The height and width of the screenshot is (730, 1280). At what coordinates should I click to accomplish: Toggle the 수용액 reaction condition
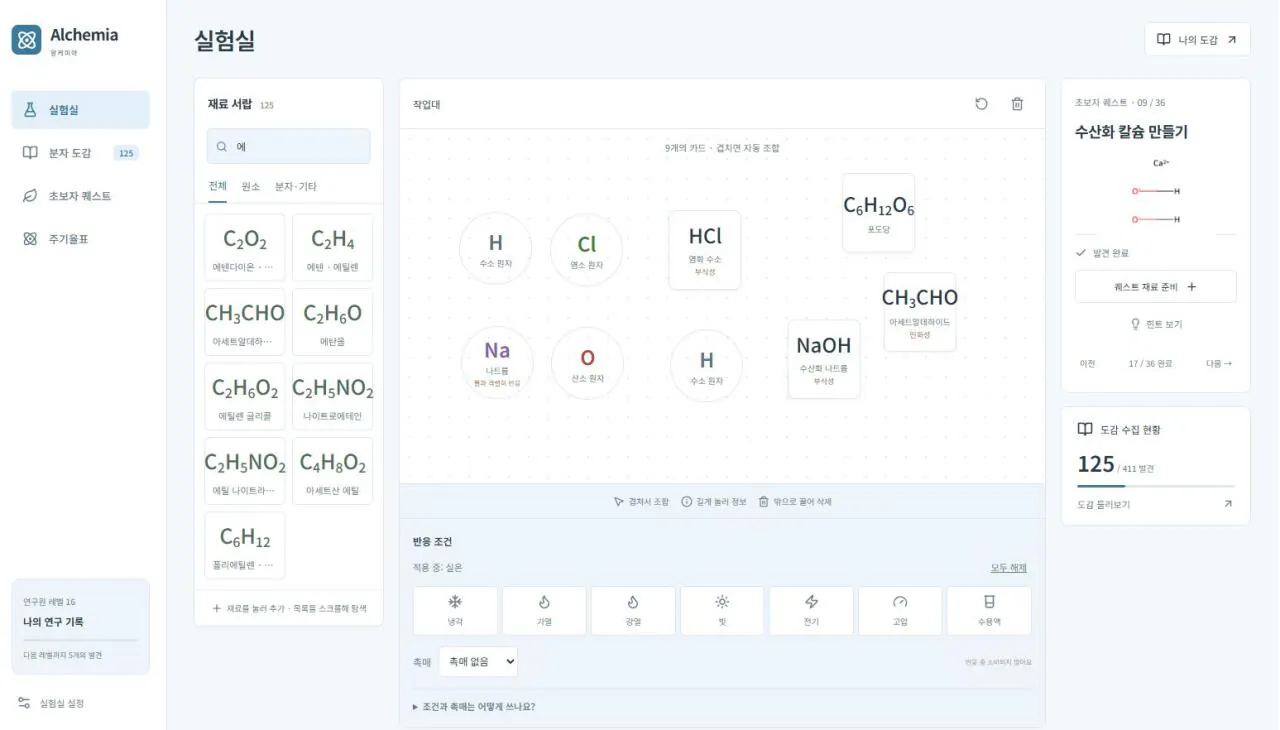[989, 610]
